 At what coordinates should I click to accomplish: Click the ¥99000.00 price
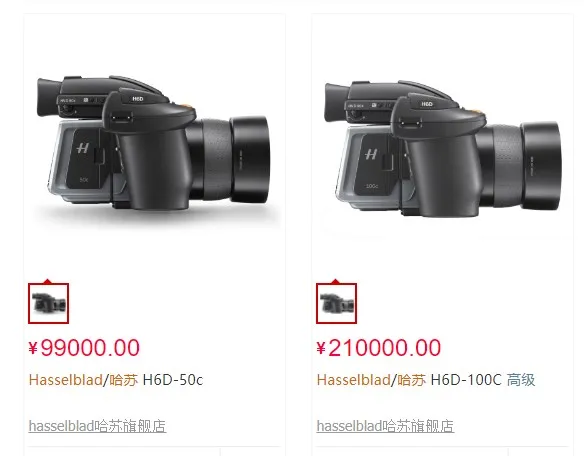(x=84, y=348)
